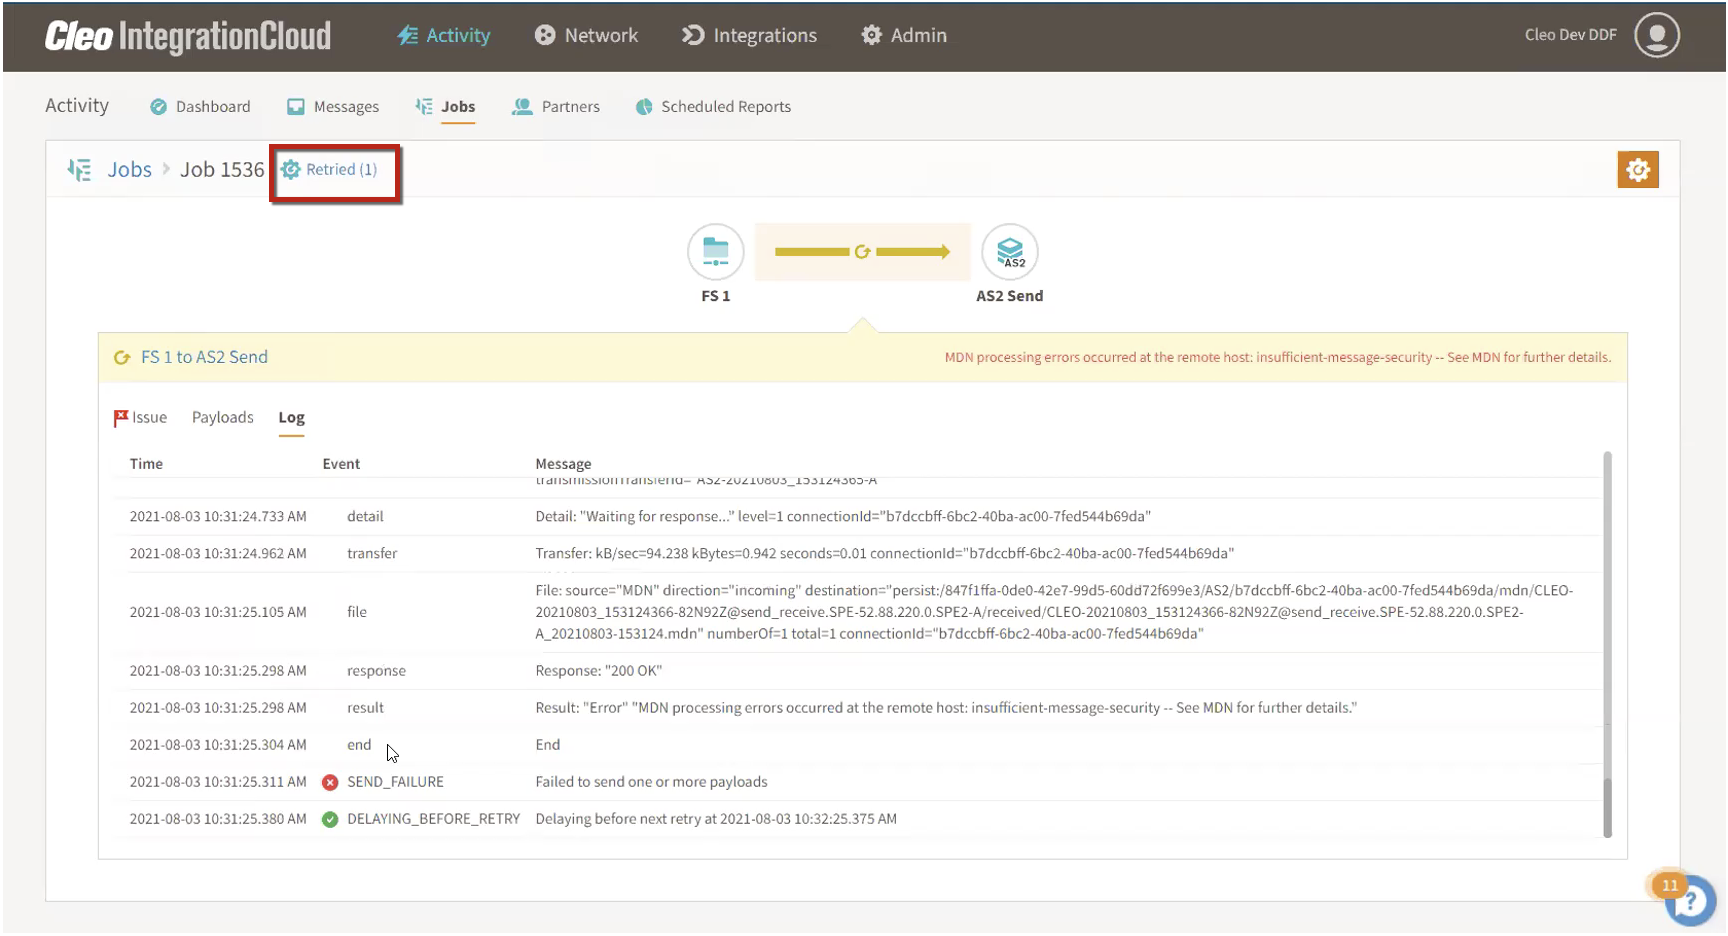Click the Event column header
Screen dimensions: 1728x936
(x=341, y=464)
